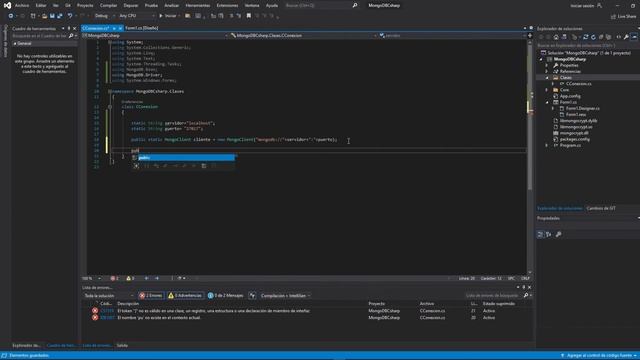Image resolution: width=640 pixels, height=360 pixels.
Task: Click the Live Share button
Action: click(x=623, y=16)
